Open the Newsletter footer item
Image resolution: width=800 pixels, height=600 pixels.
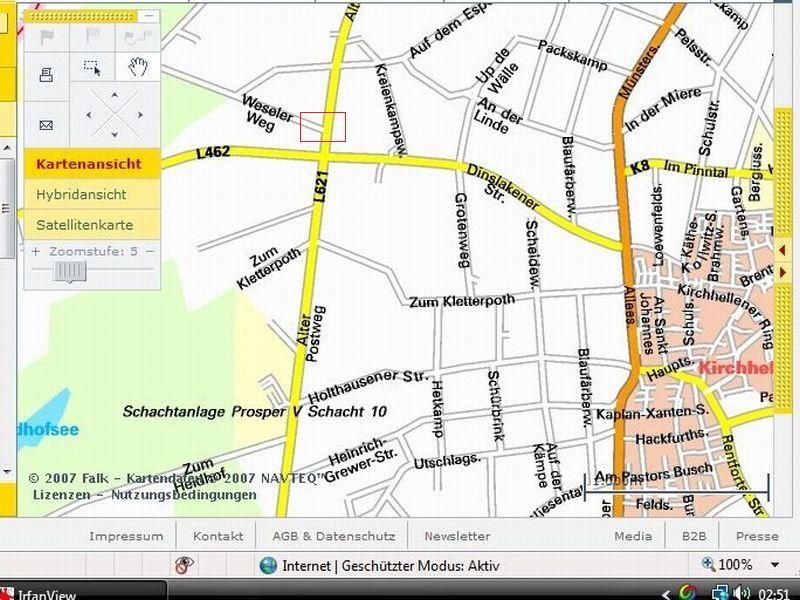point(457,536)
